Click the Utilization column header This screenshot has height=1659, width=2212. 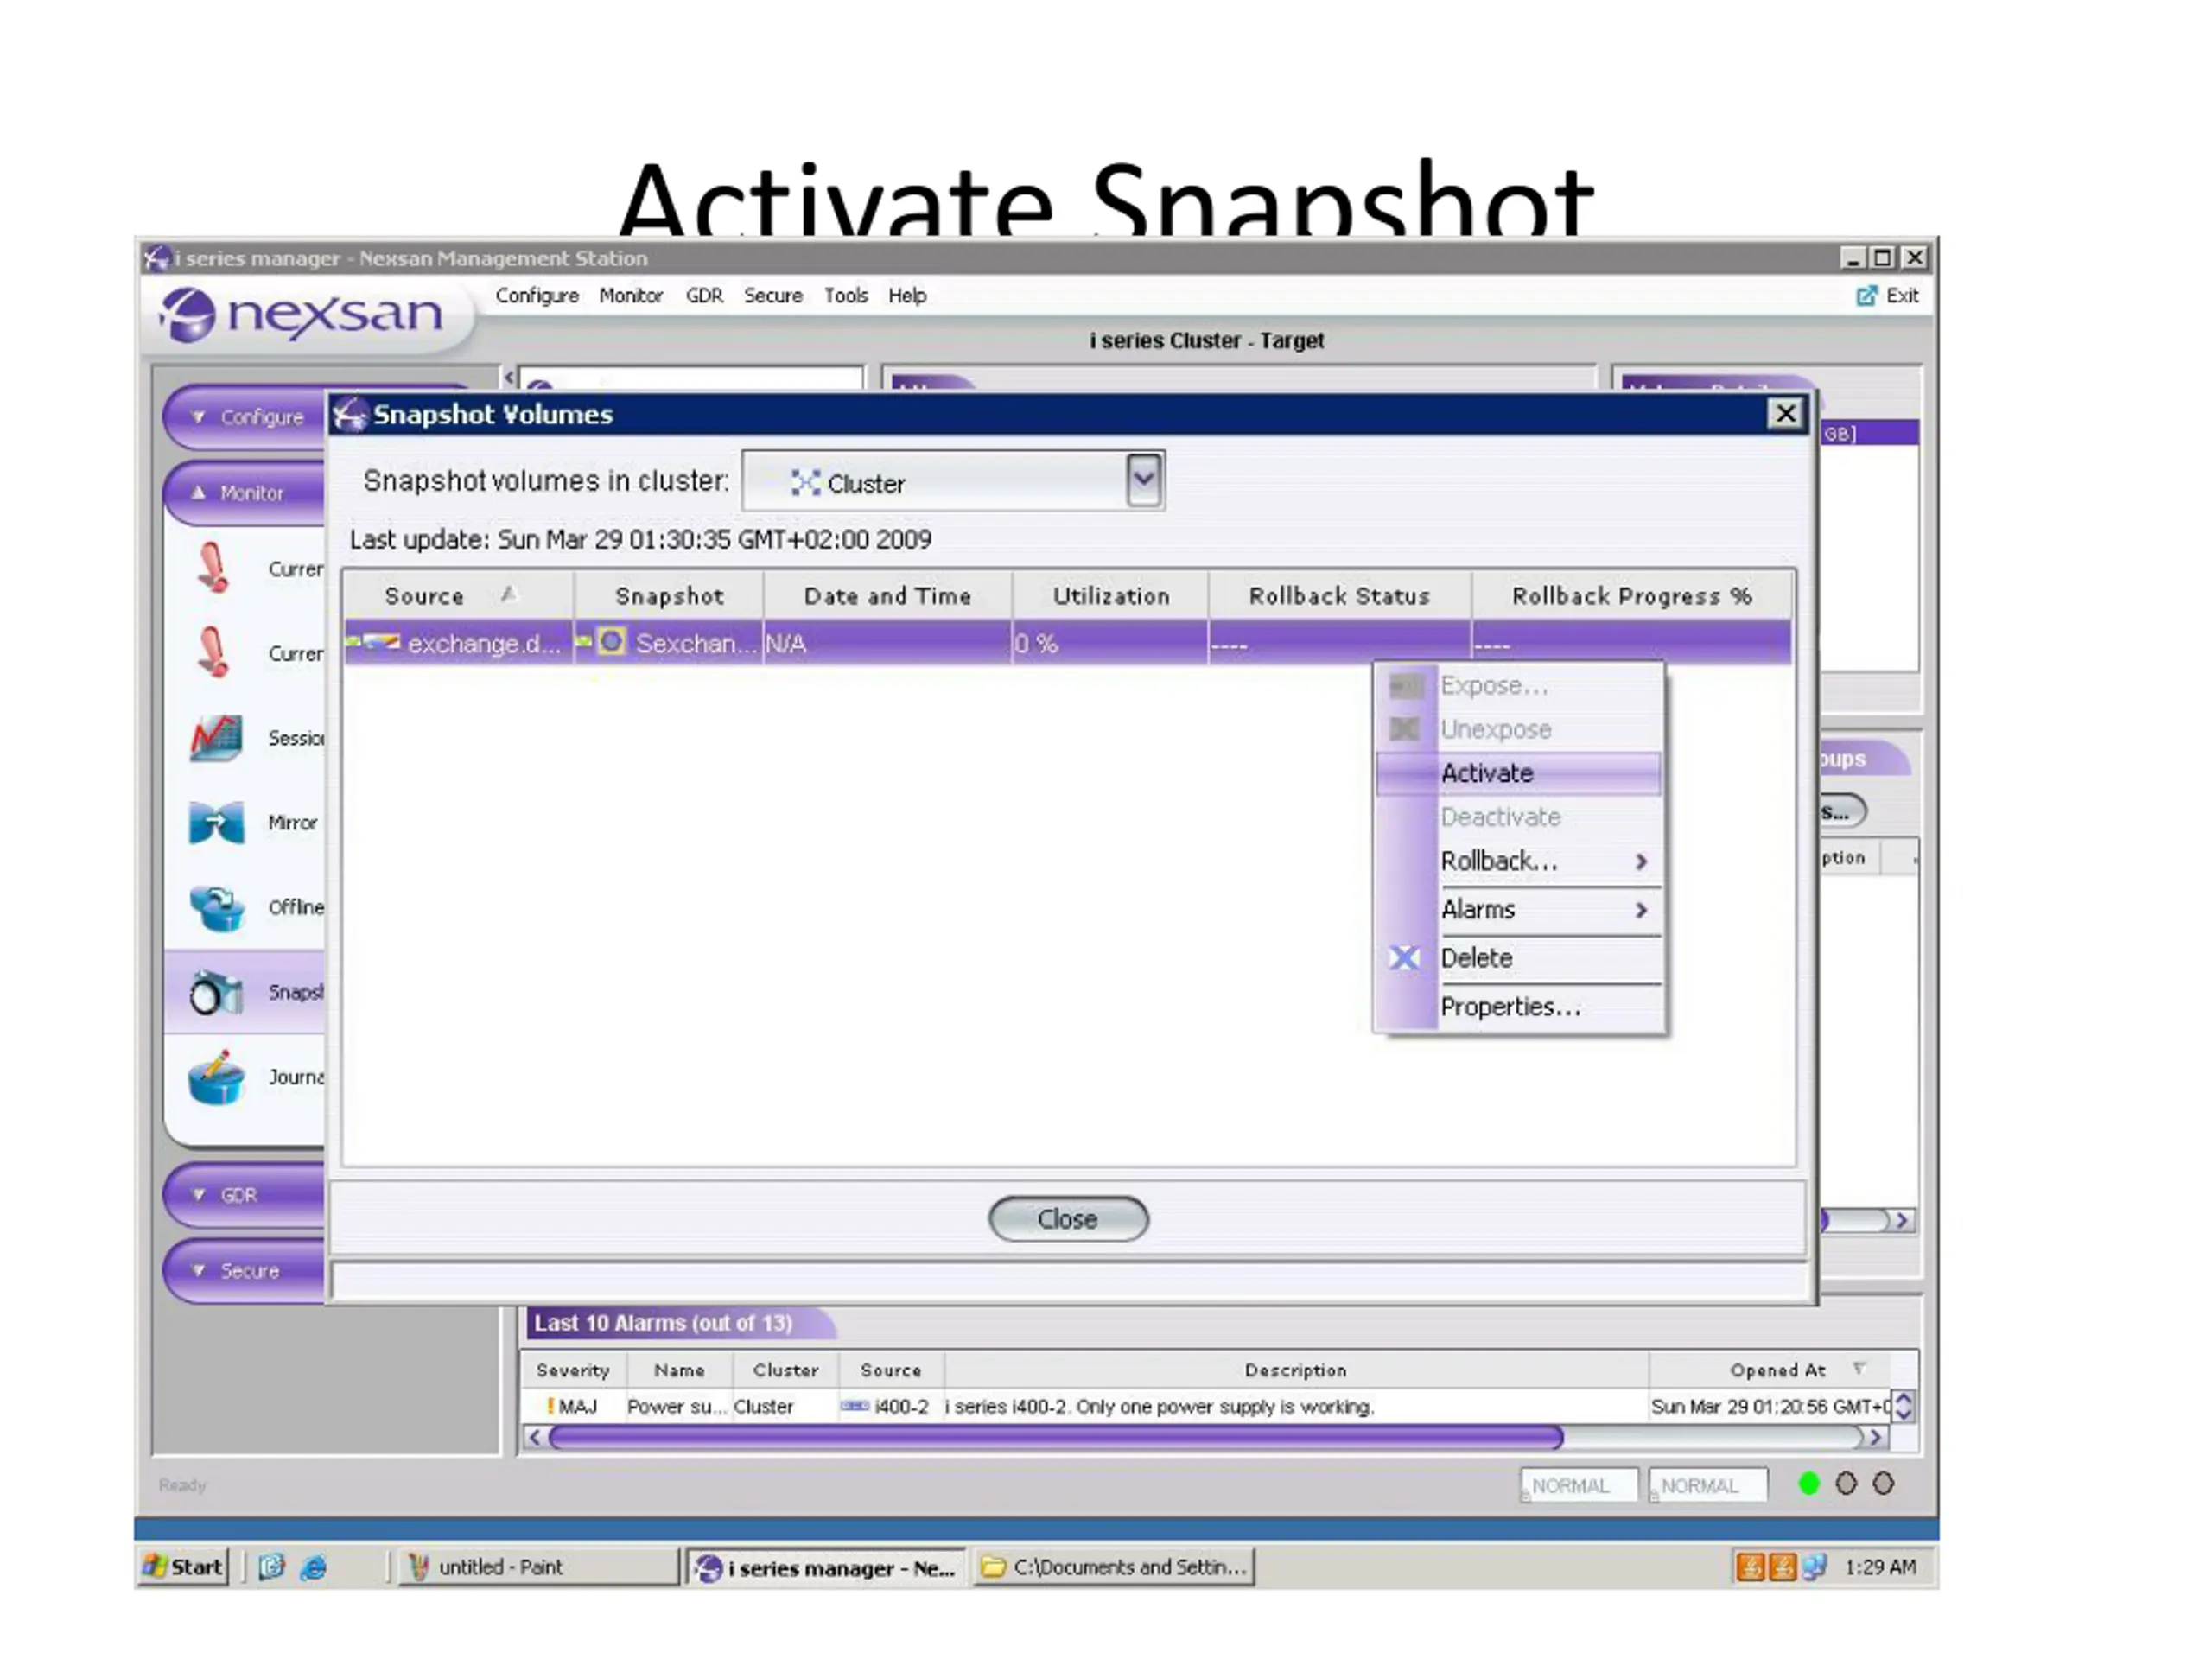1110,596
